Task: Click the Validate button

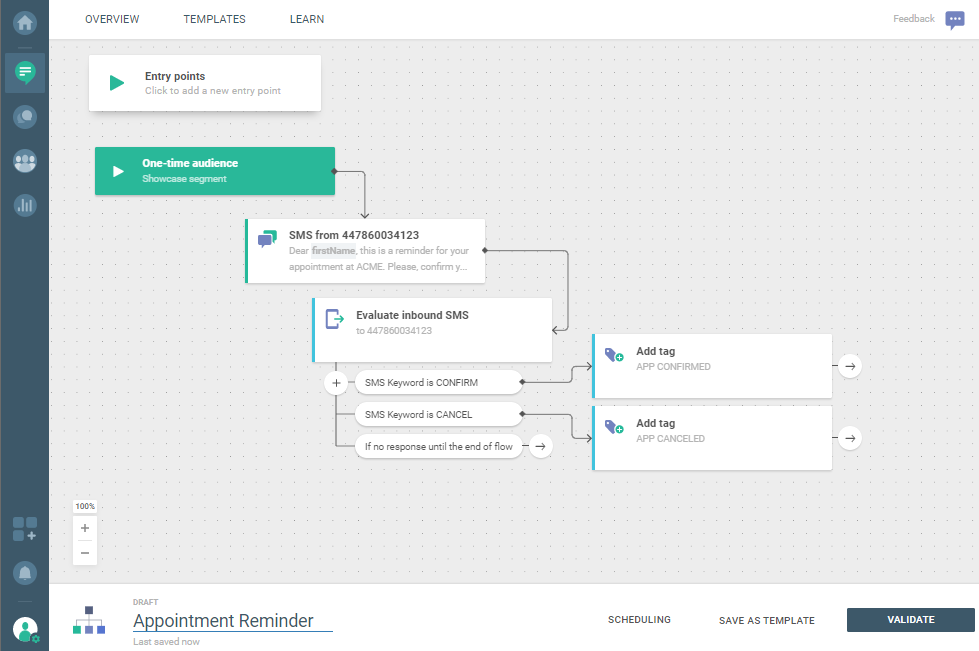Action: click(910, 620)
